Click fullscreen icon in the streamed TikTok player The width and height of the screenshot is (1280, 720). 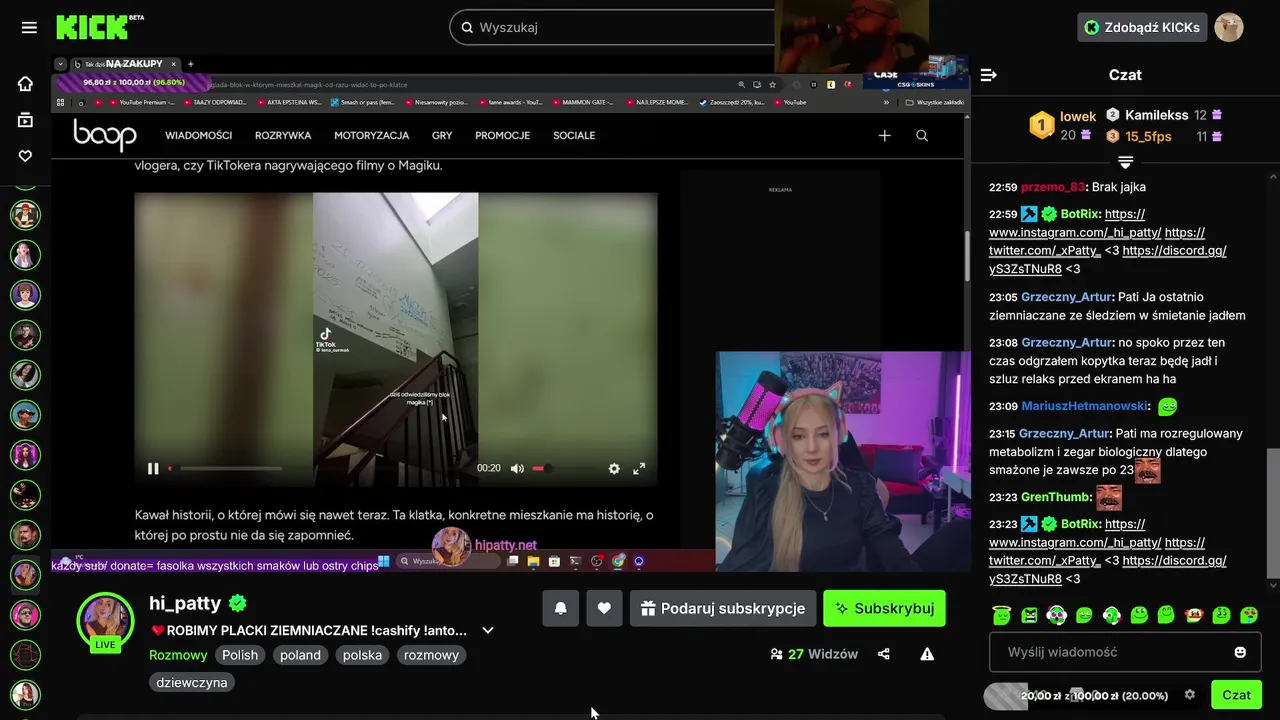[x=639, y=468]
